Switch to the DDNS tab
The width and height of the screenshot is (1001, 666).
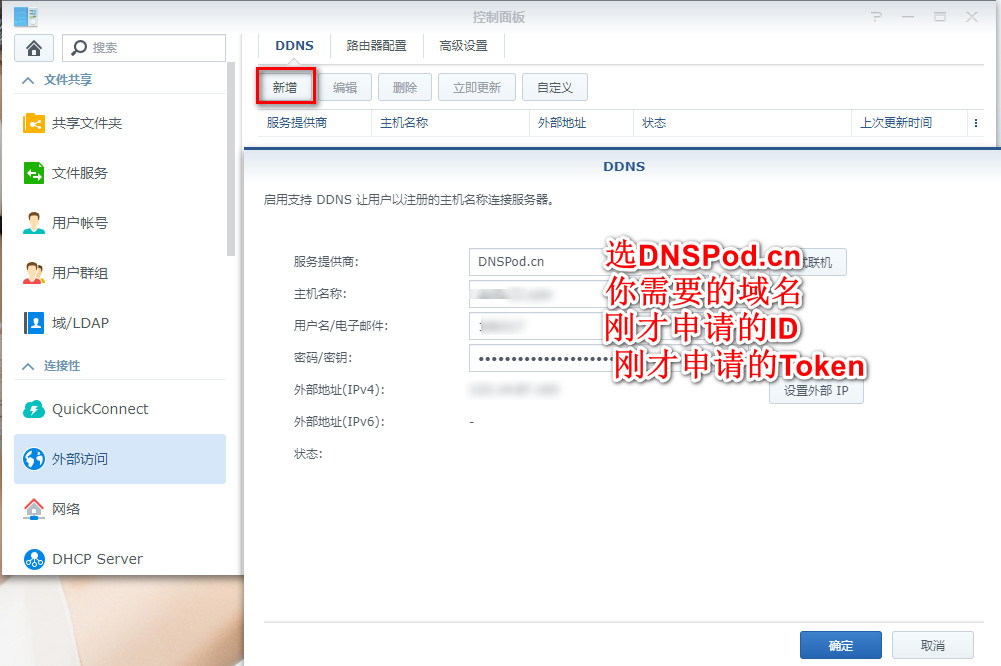click(x=294, y=46)
